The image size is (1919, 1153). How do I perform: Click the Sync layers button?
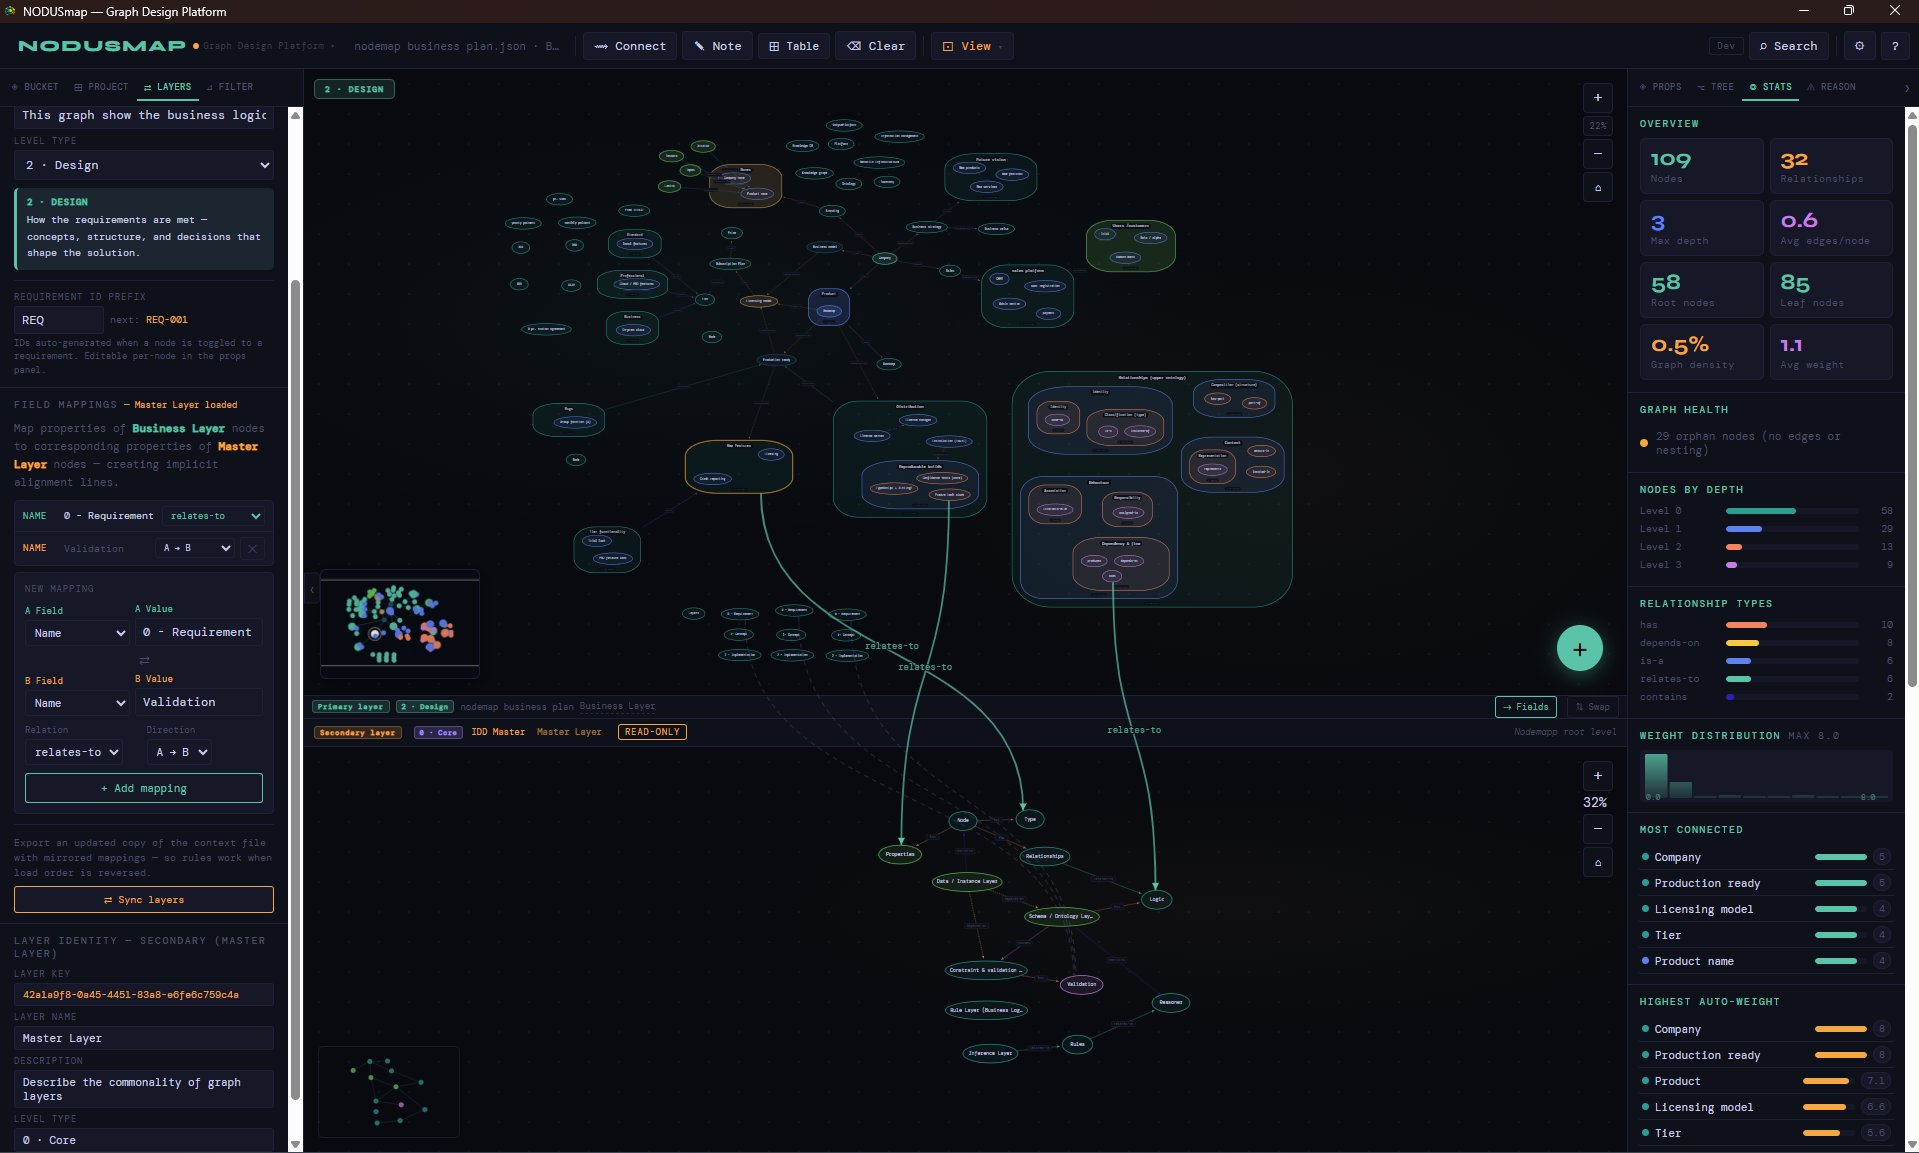point(143,899)
